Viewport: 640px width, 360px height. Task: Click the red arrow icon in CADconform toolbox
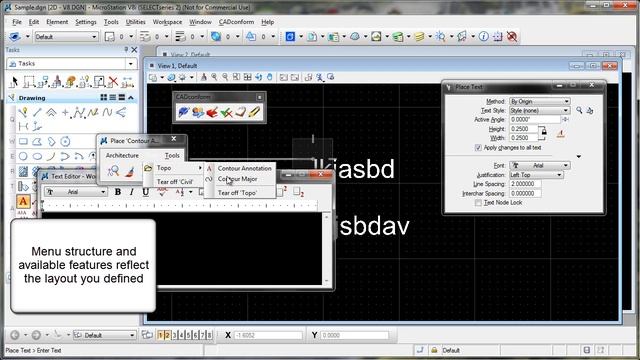tap(212, 112)
